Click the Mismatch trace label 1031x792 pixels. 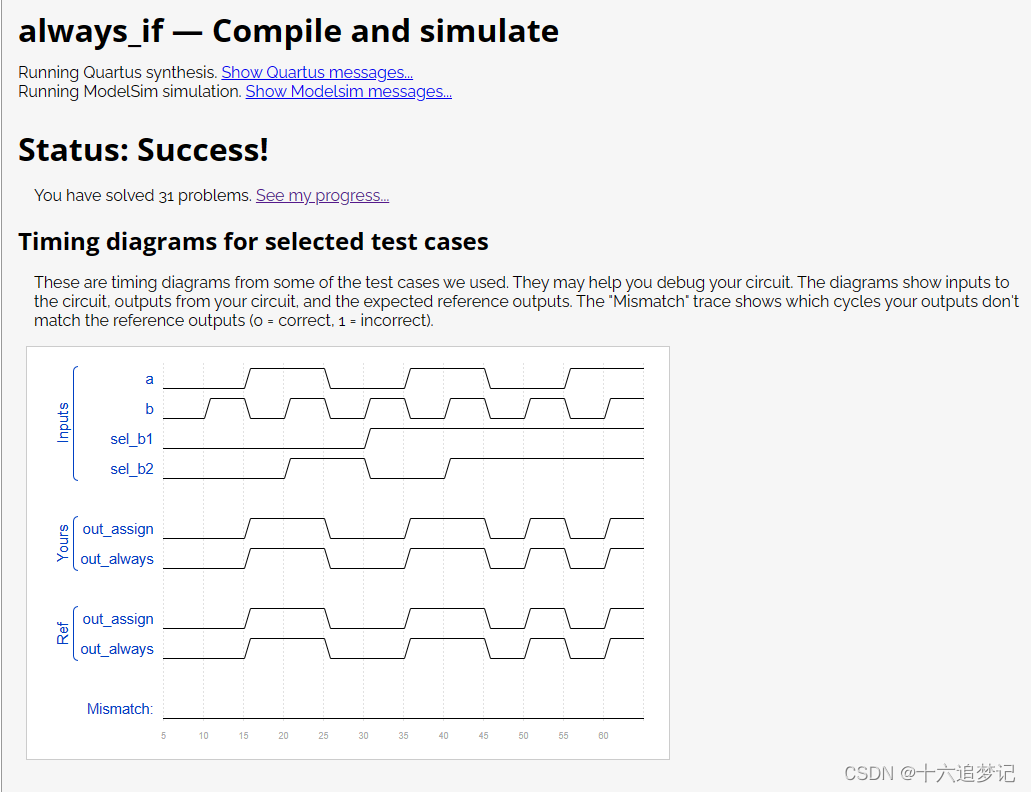click(x=119, y=709)
